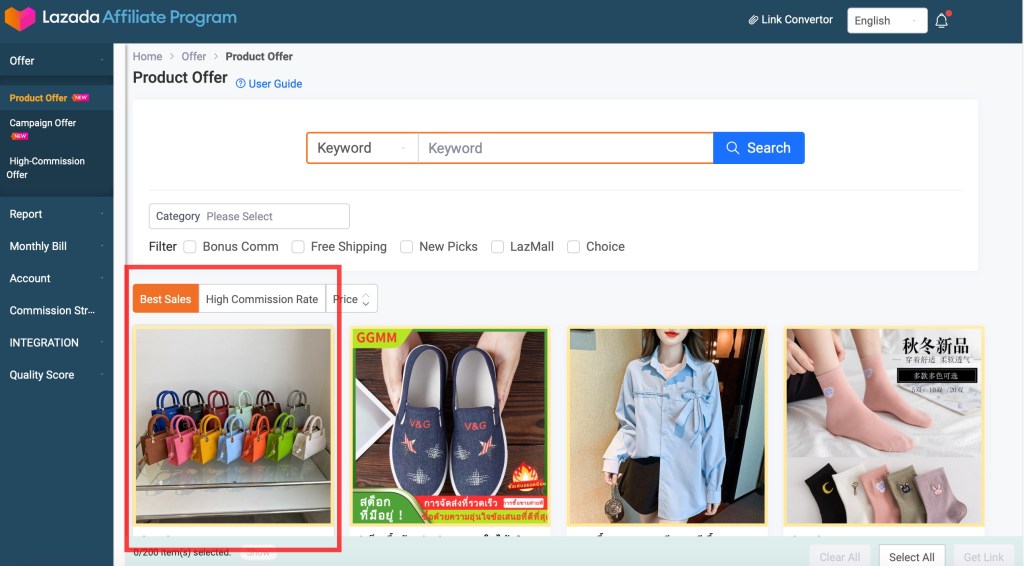Open the notification bell icon
This screenshot has width=1024, height=566.
pyautogui.click(x=941, y=20)
